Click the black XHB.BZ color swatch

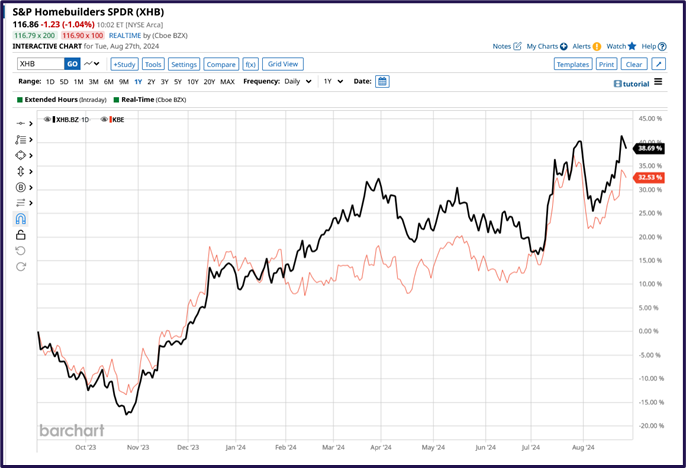point(54,119)
